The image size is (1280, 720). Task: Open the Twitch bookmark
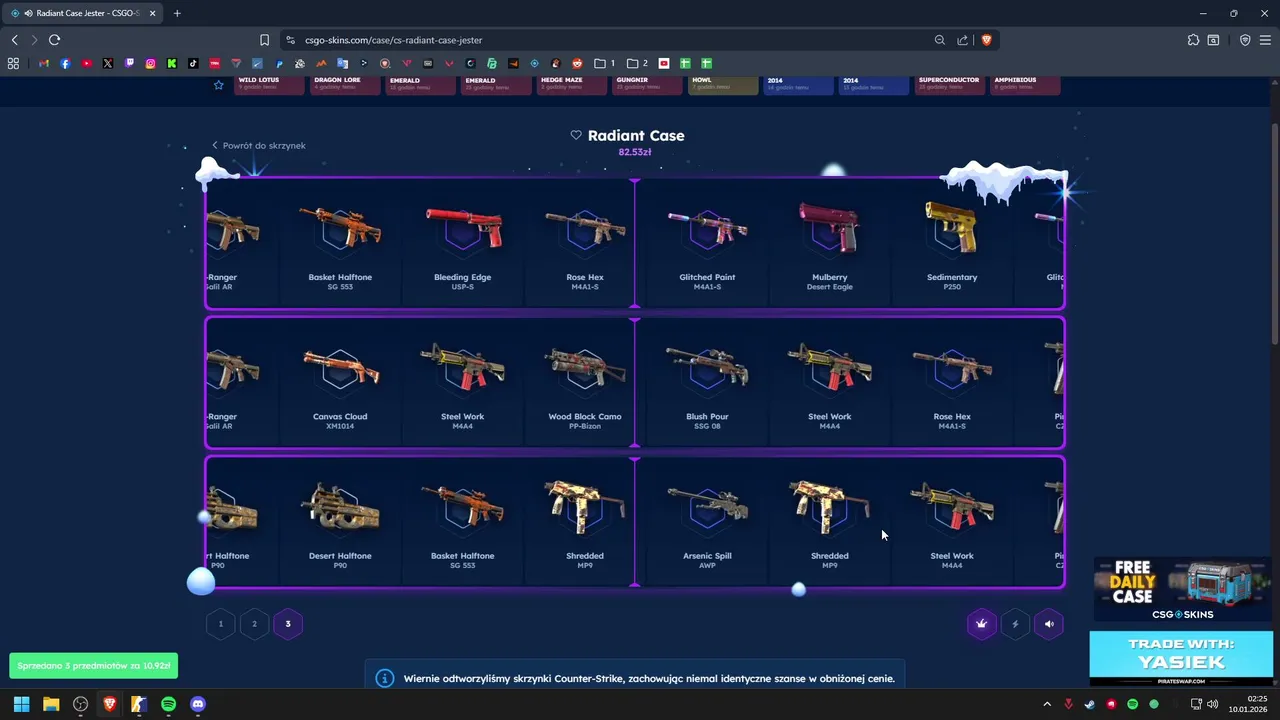click(x=129, y=63)
